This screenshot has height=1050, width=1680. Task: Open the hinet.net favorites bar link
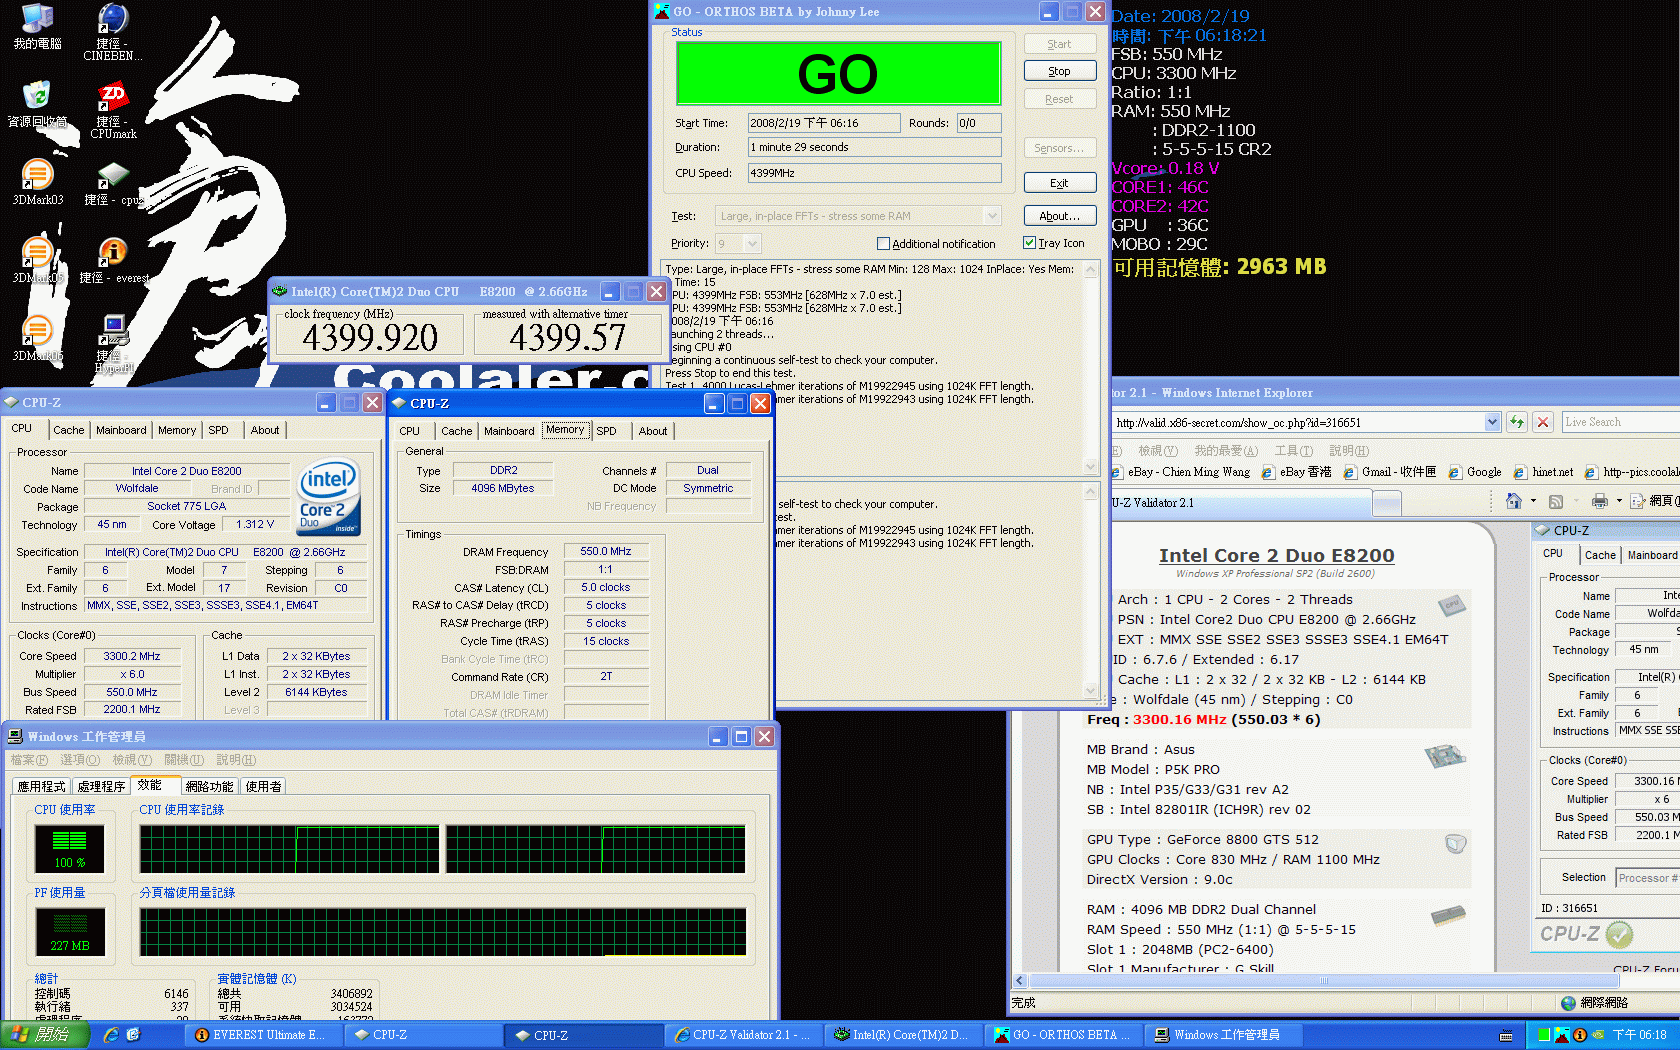click(x=1543, y=472)
